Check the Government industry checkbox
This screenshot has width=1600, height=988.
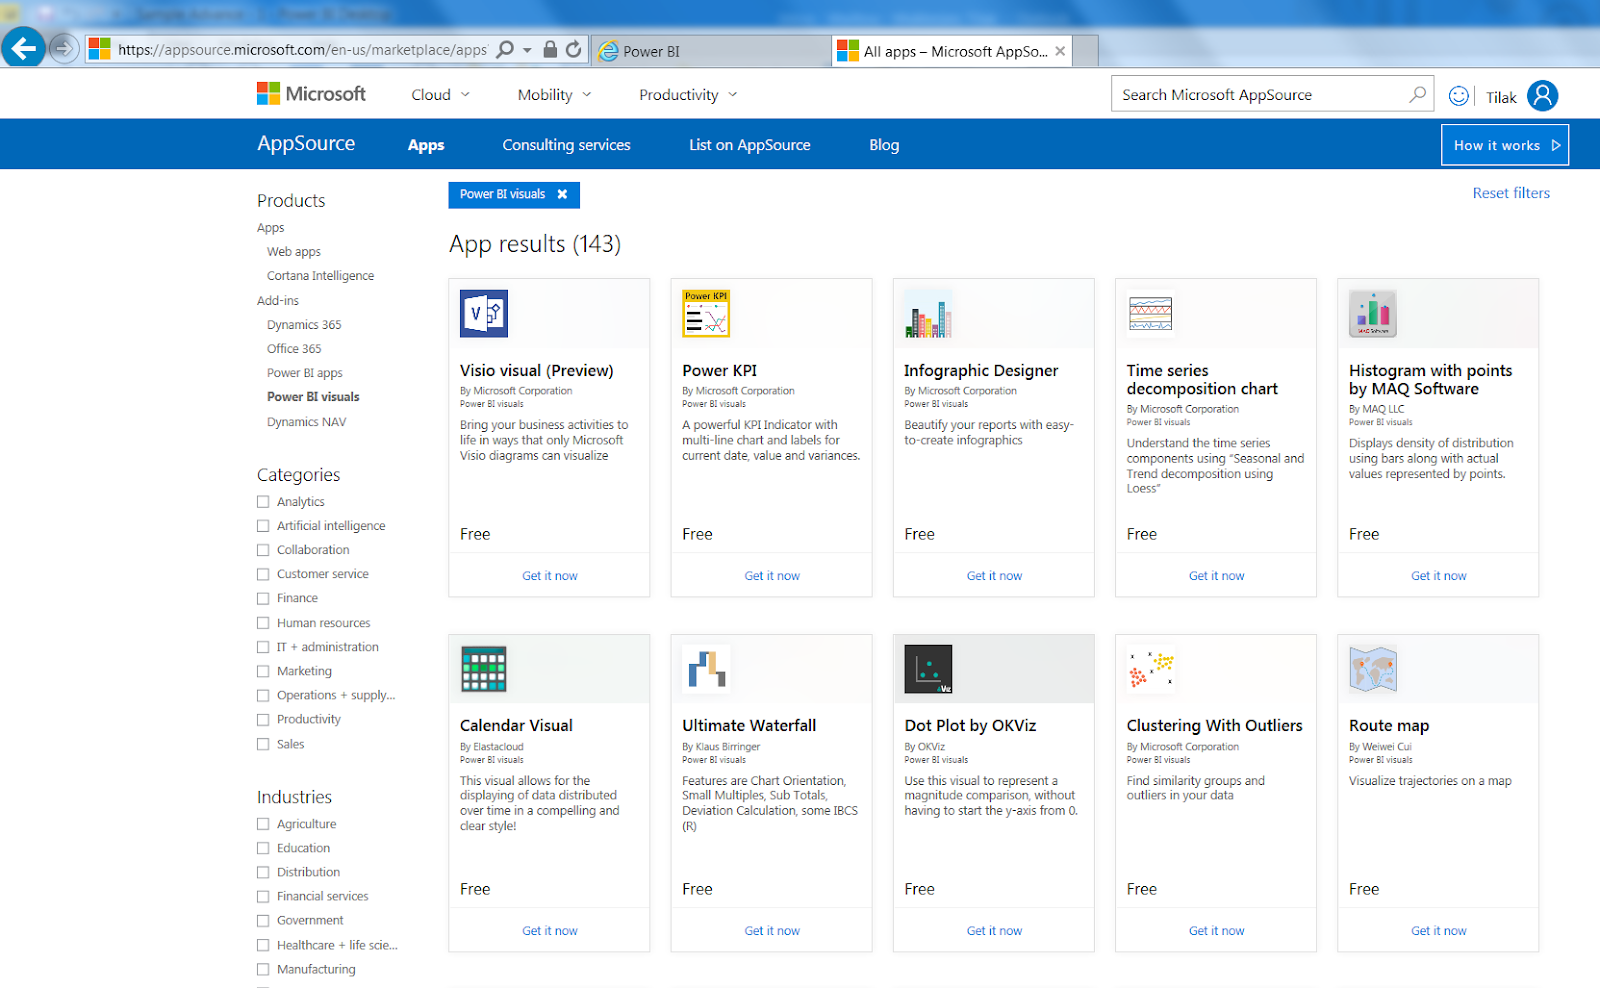[263, 921]
